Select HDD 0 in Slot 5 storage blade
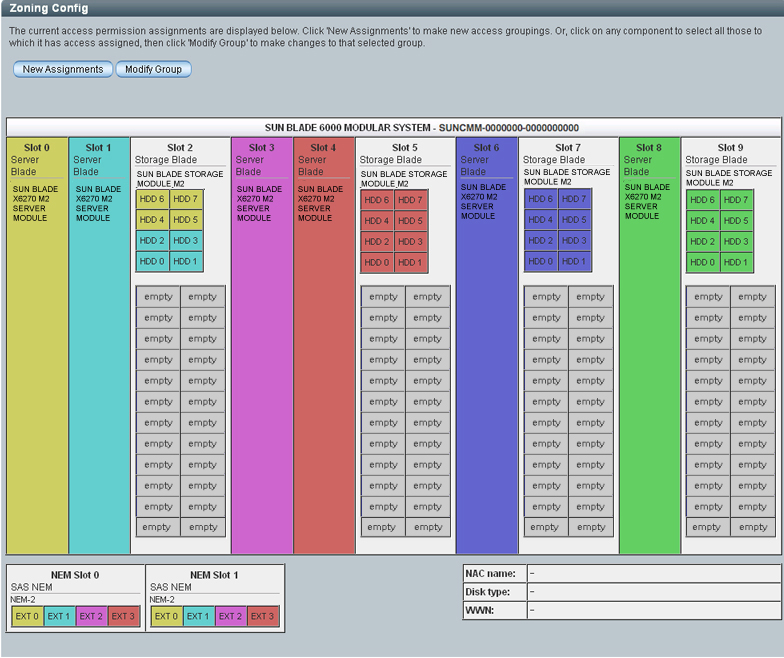Image resolution: width=784 pixels, height=658 pixels. 376,262
